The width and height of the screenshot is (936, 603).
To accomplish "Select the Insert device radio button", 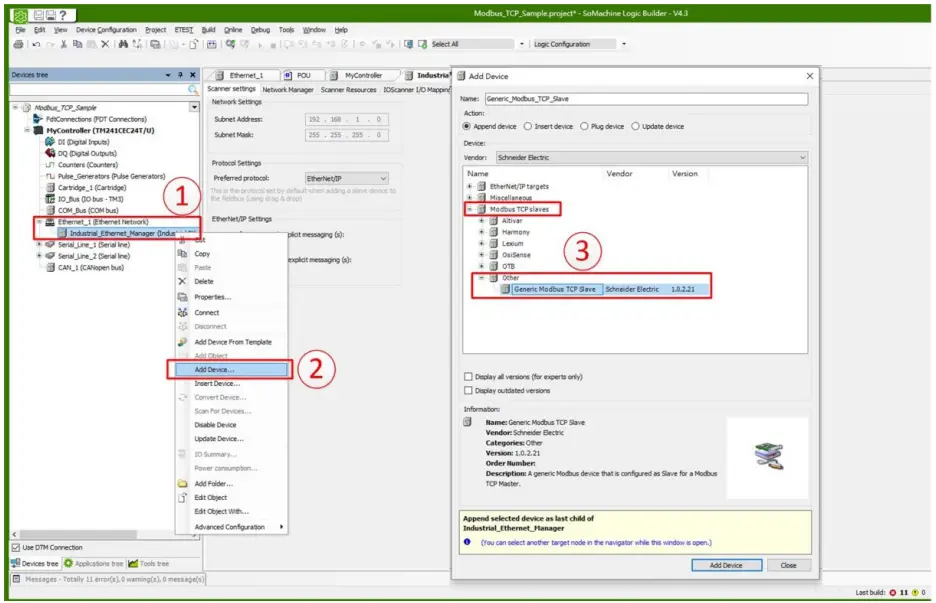I will pyautogui.click(x=528, y=127).
